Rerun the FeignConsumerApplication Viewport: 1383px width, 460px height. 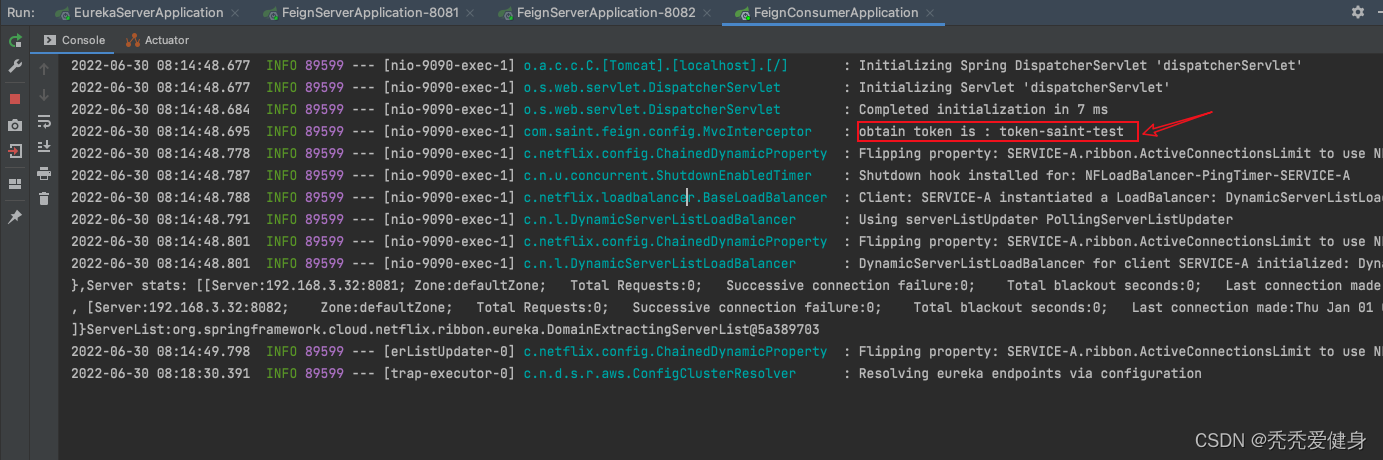click(15, 41)
